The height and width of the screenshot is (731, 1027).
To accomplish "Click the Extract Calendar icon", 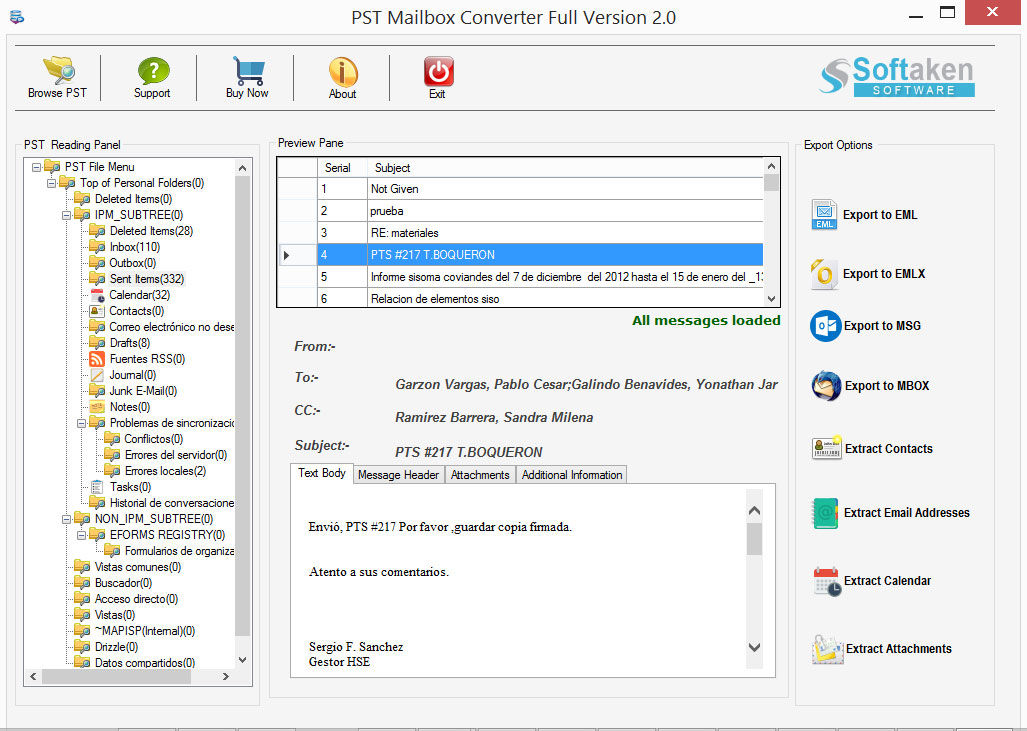I will coord(827,581).
